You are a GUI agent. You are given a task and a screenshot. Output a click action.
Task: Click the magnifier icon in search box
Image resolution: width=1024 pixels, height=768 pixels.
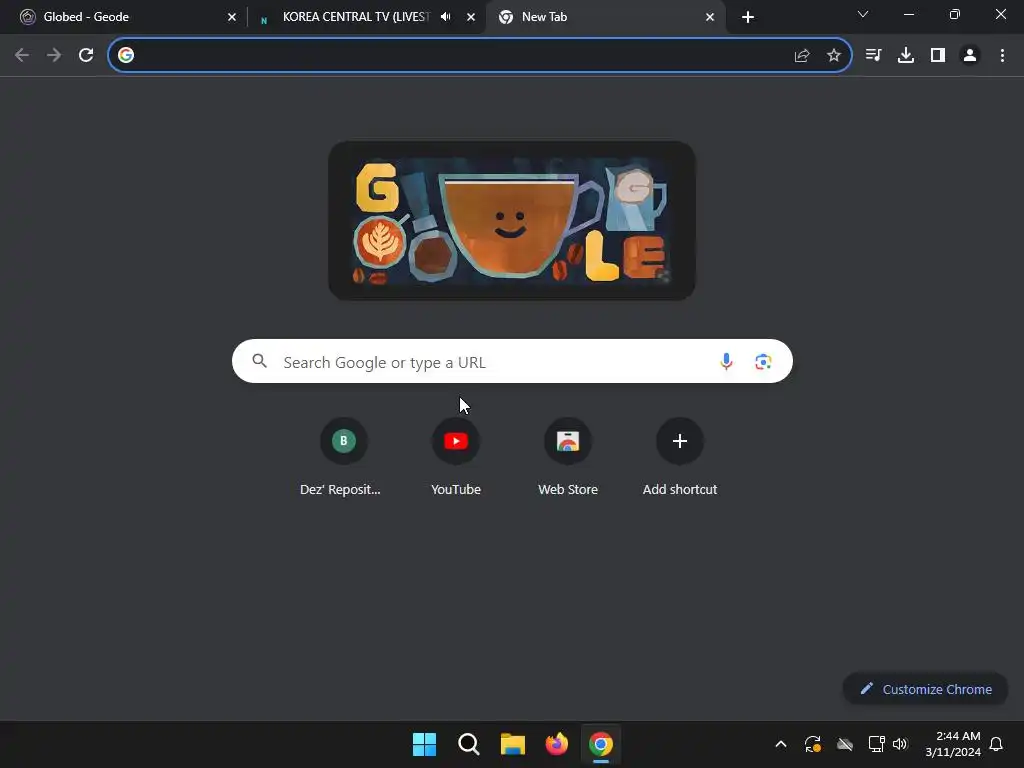[x=260, y=360]
